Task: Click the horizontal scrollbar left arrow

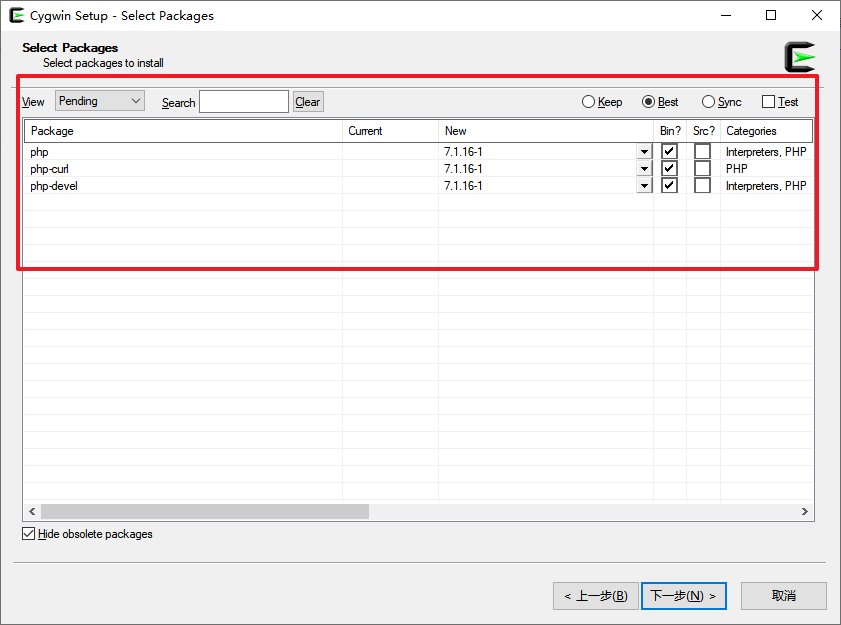Action: click(x=32, y=511)
